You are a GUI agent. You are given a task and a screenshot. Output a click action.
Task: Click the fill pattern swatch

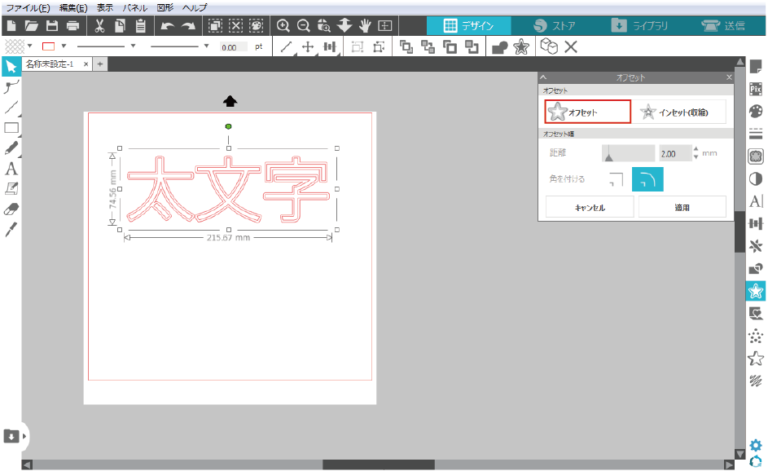pyautogui.click(x=15, y=47)
